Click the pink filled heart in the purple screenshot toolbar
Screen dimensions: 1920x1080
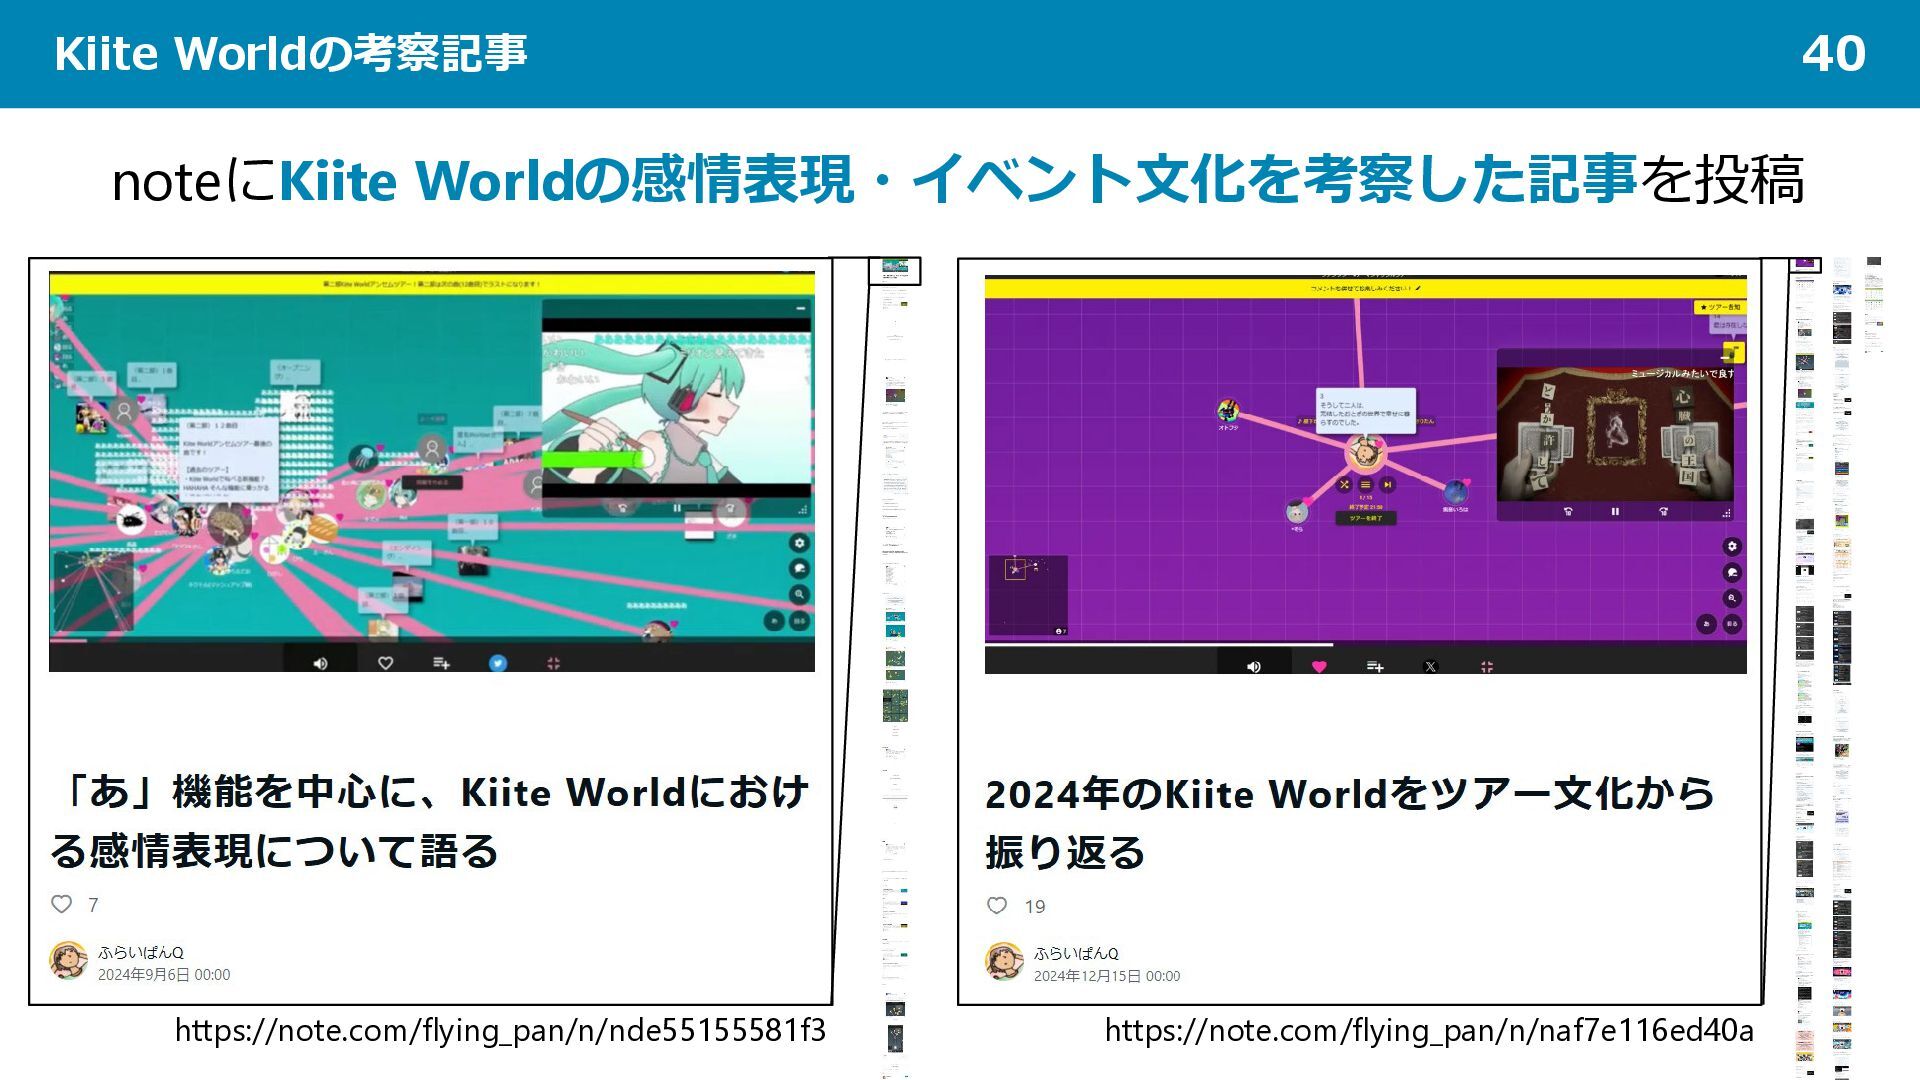pos(1319,667)
